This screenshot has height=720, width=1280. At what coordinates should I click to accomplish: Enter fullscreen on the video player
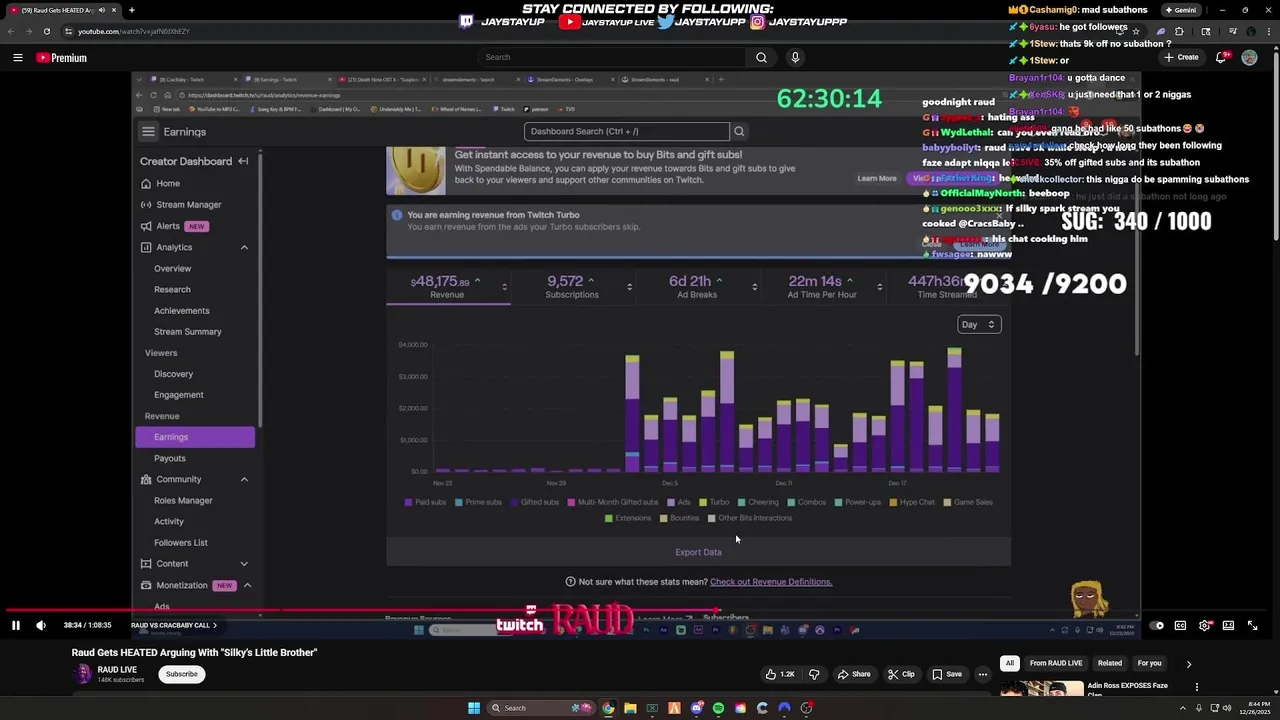(x=1252, y=625)
